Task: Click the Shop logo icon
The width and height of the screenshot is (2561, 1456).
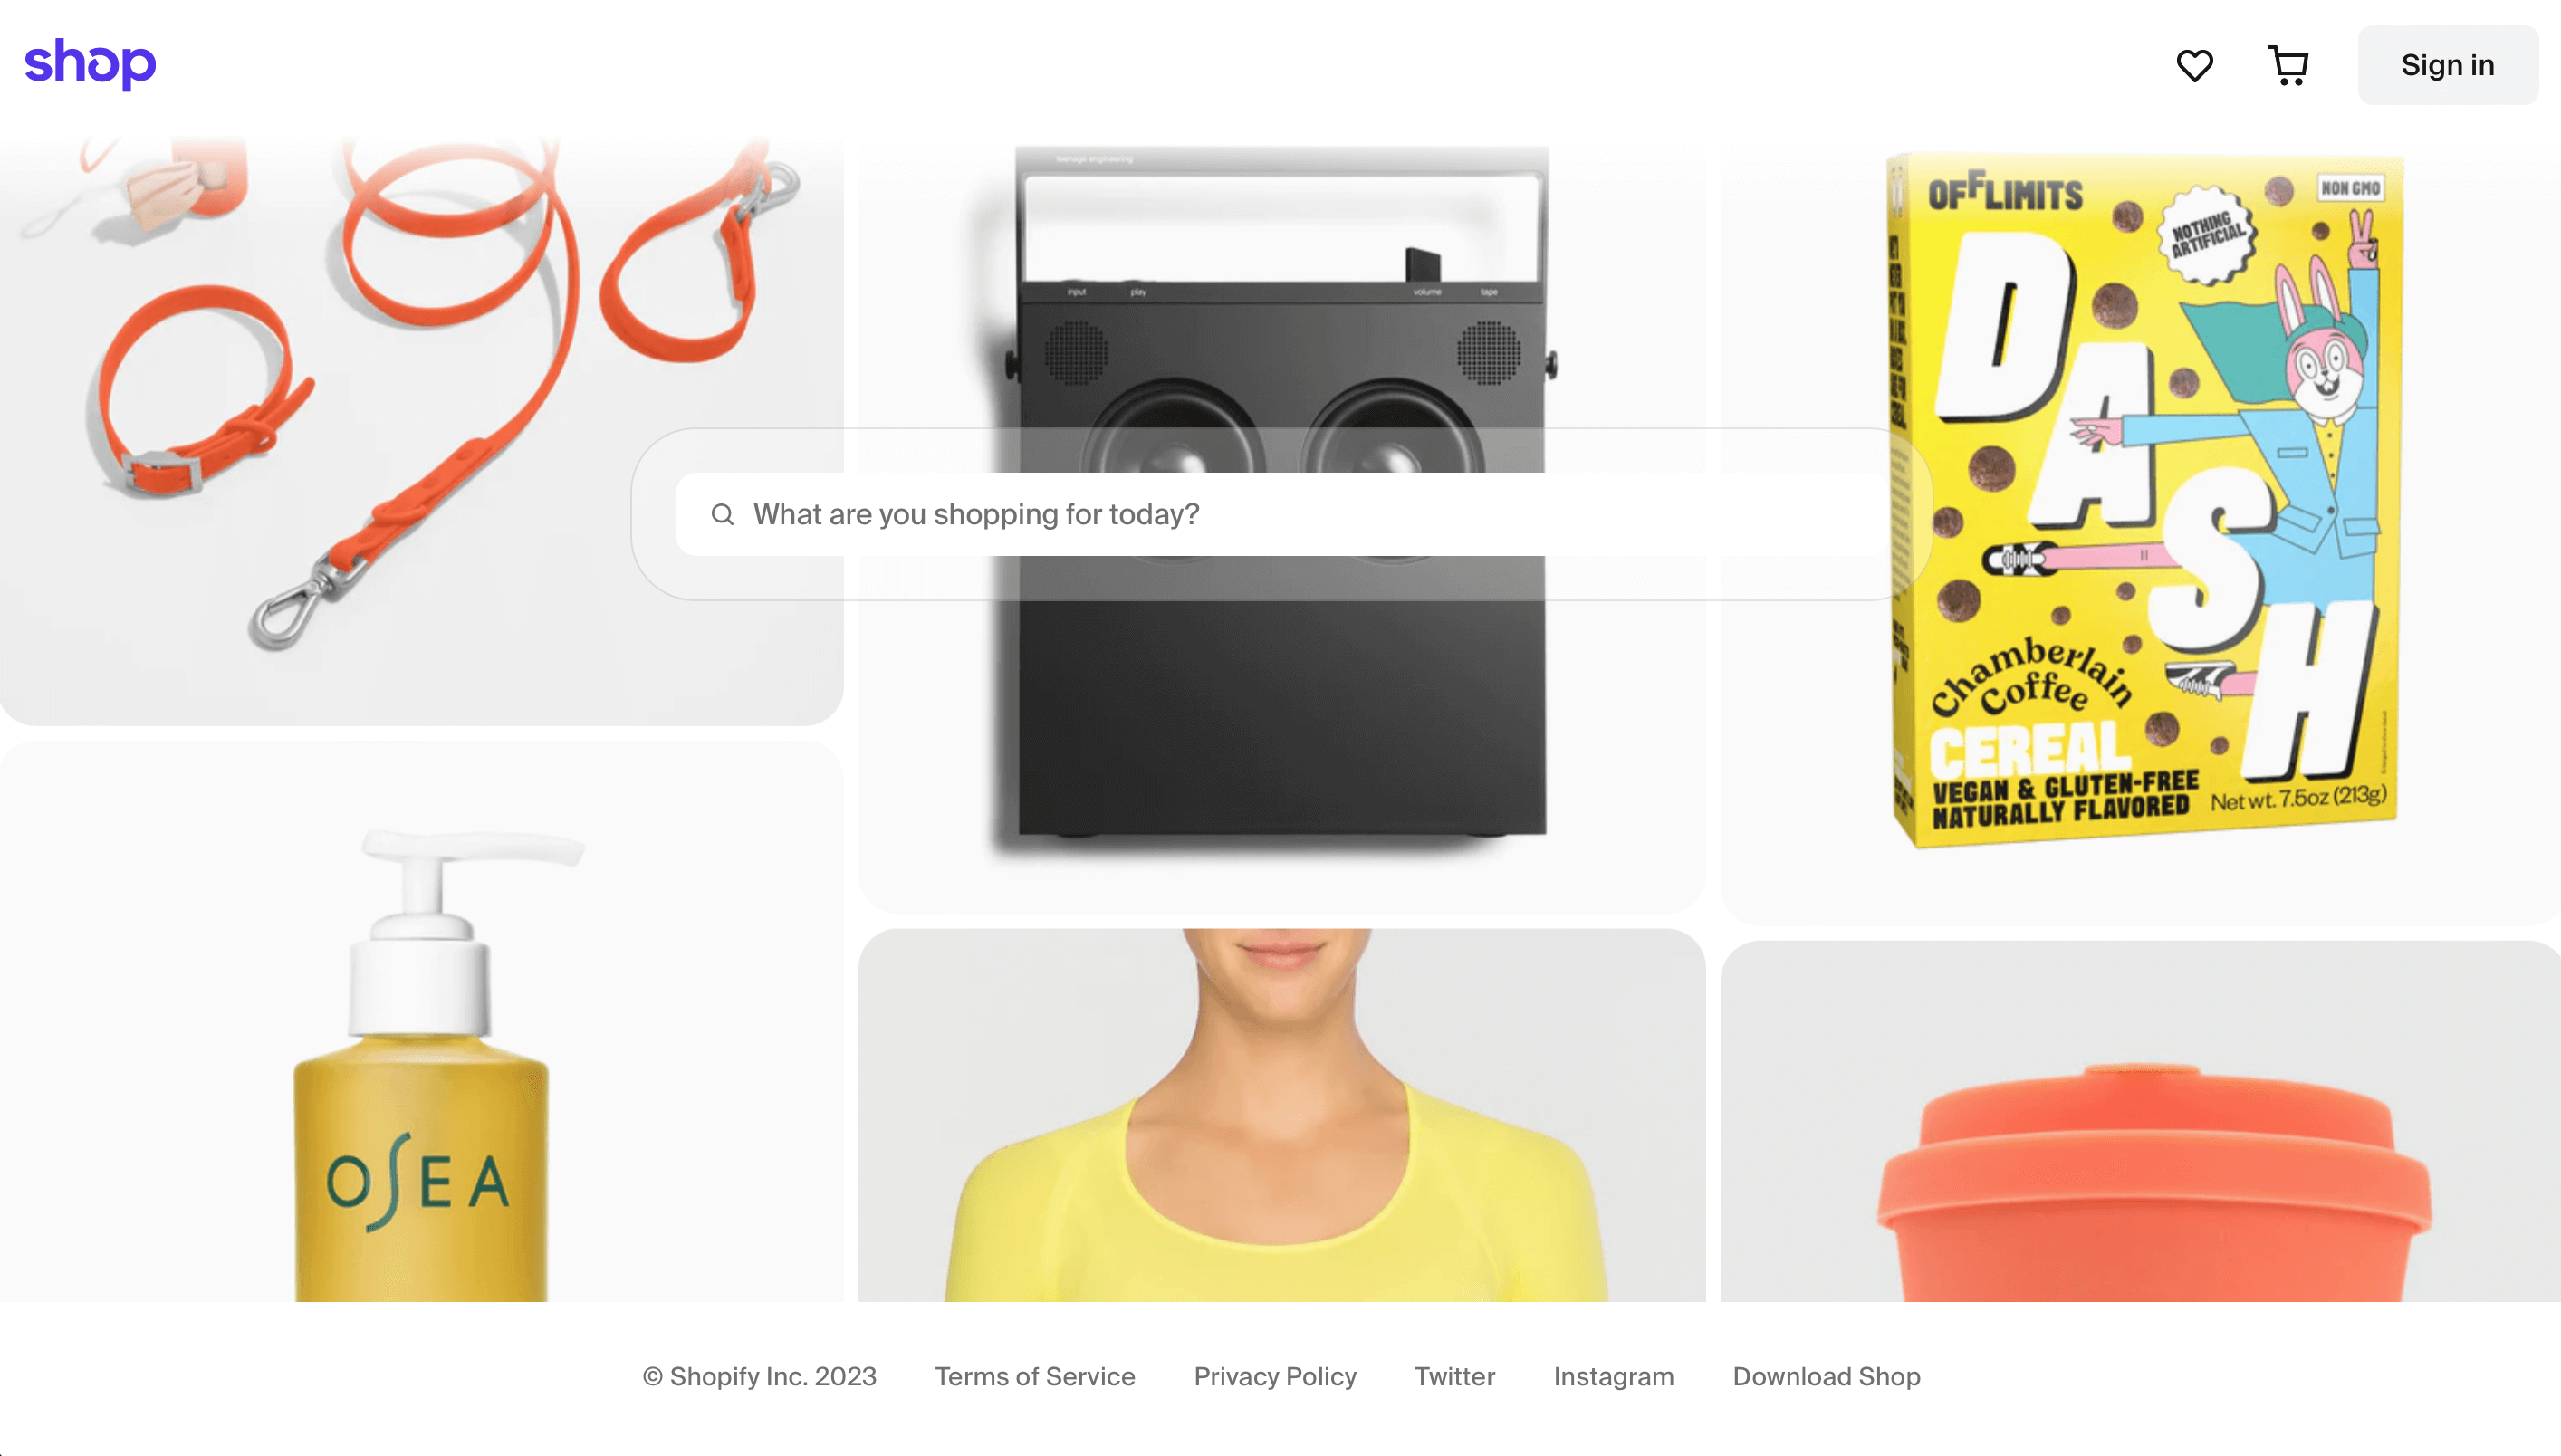Action: pyautogui.click(x=90, y=65)
